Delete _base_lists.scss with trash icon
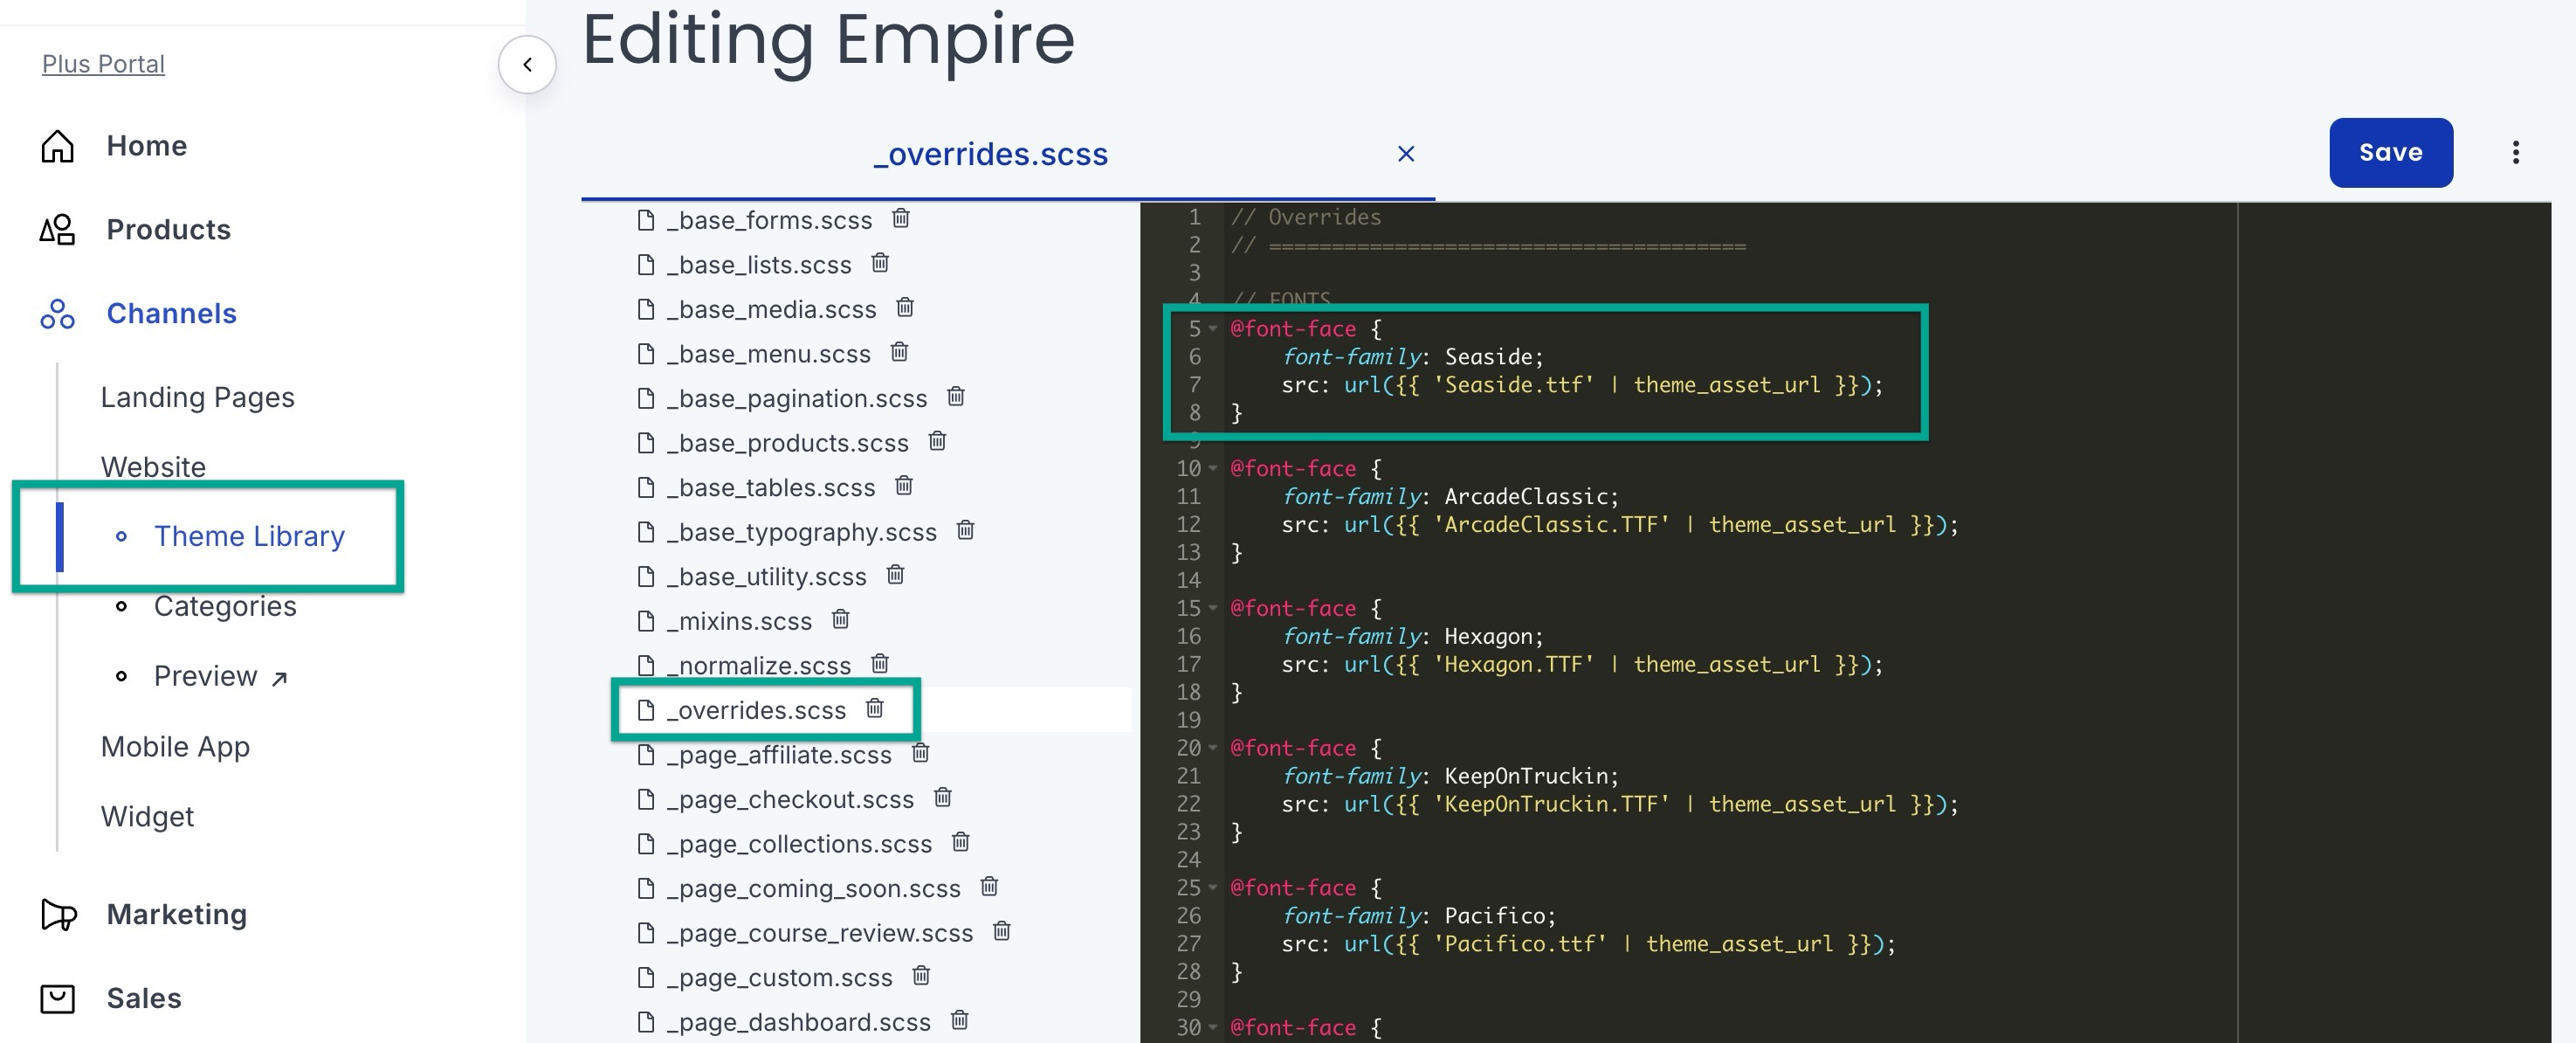The height and width of the screenshot is (1043, 2576). [x=880, y=263]
